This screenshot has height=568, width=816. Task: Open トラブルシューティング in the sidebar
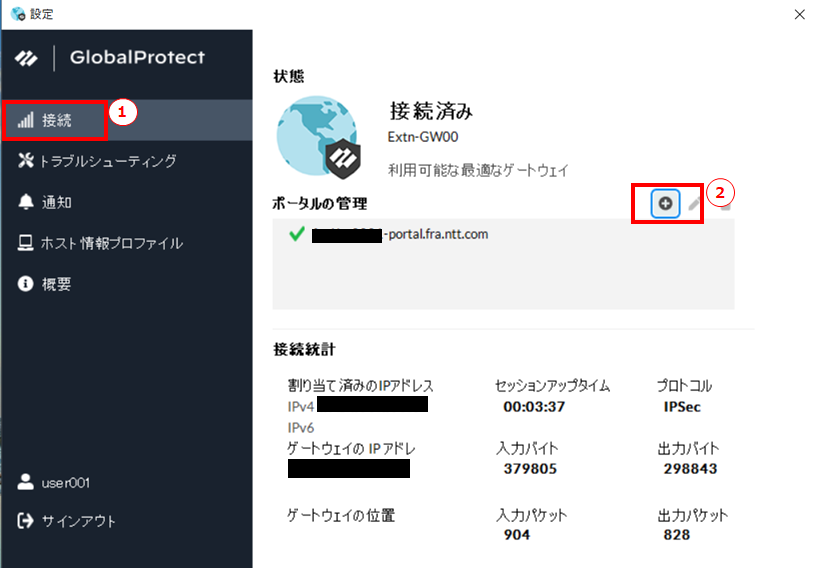pos(126,161)
